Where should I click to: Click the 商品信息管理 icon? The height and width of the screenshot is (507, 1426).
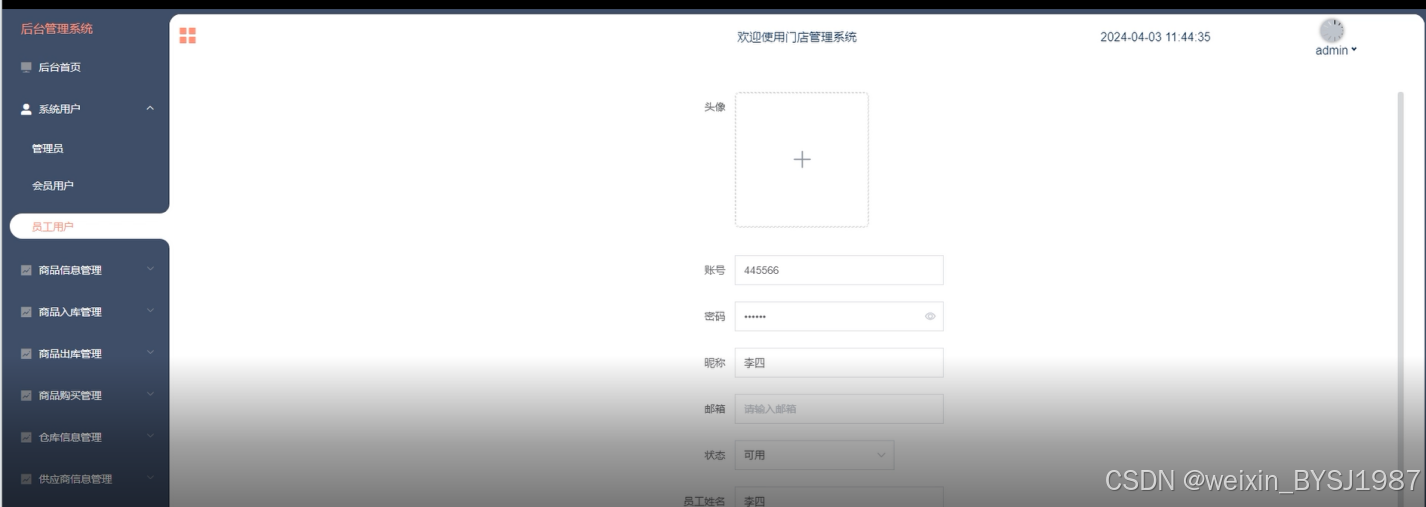[26, 270]
